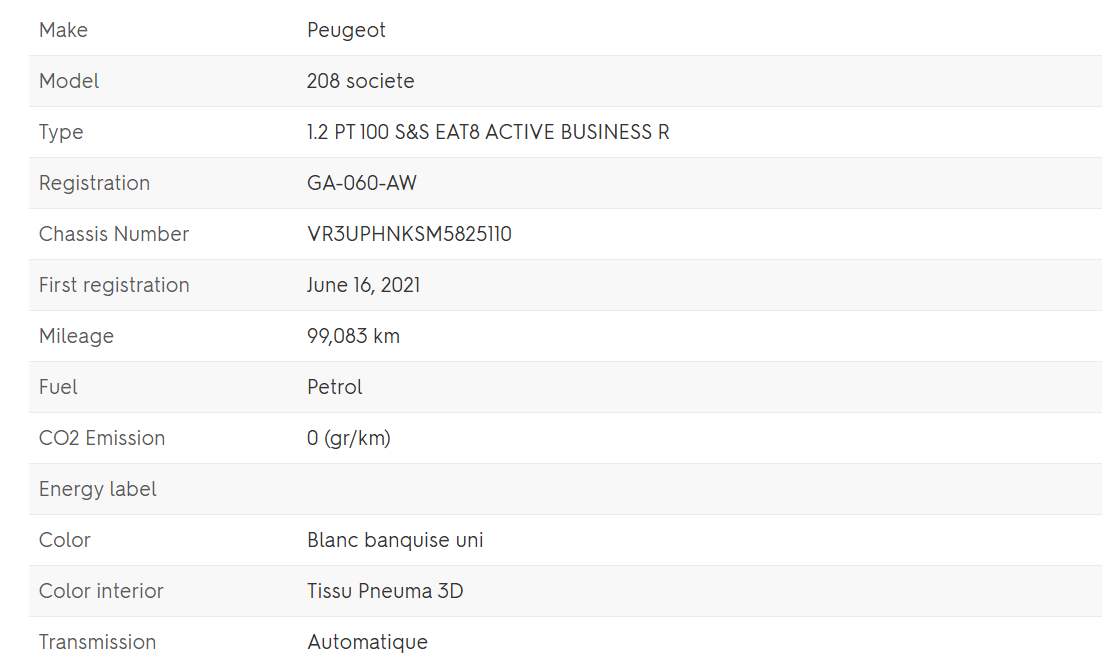Click the Chassis Number label
The width and height of the screenshot is (1105, 663).
pyautogui.click(x=114, y=234)
